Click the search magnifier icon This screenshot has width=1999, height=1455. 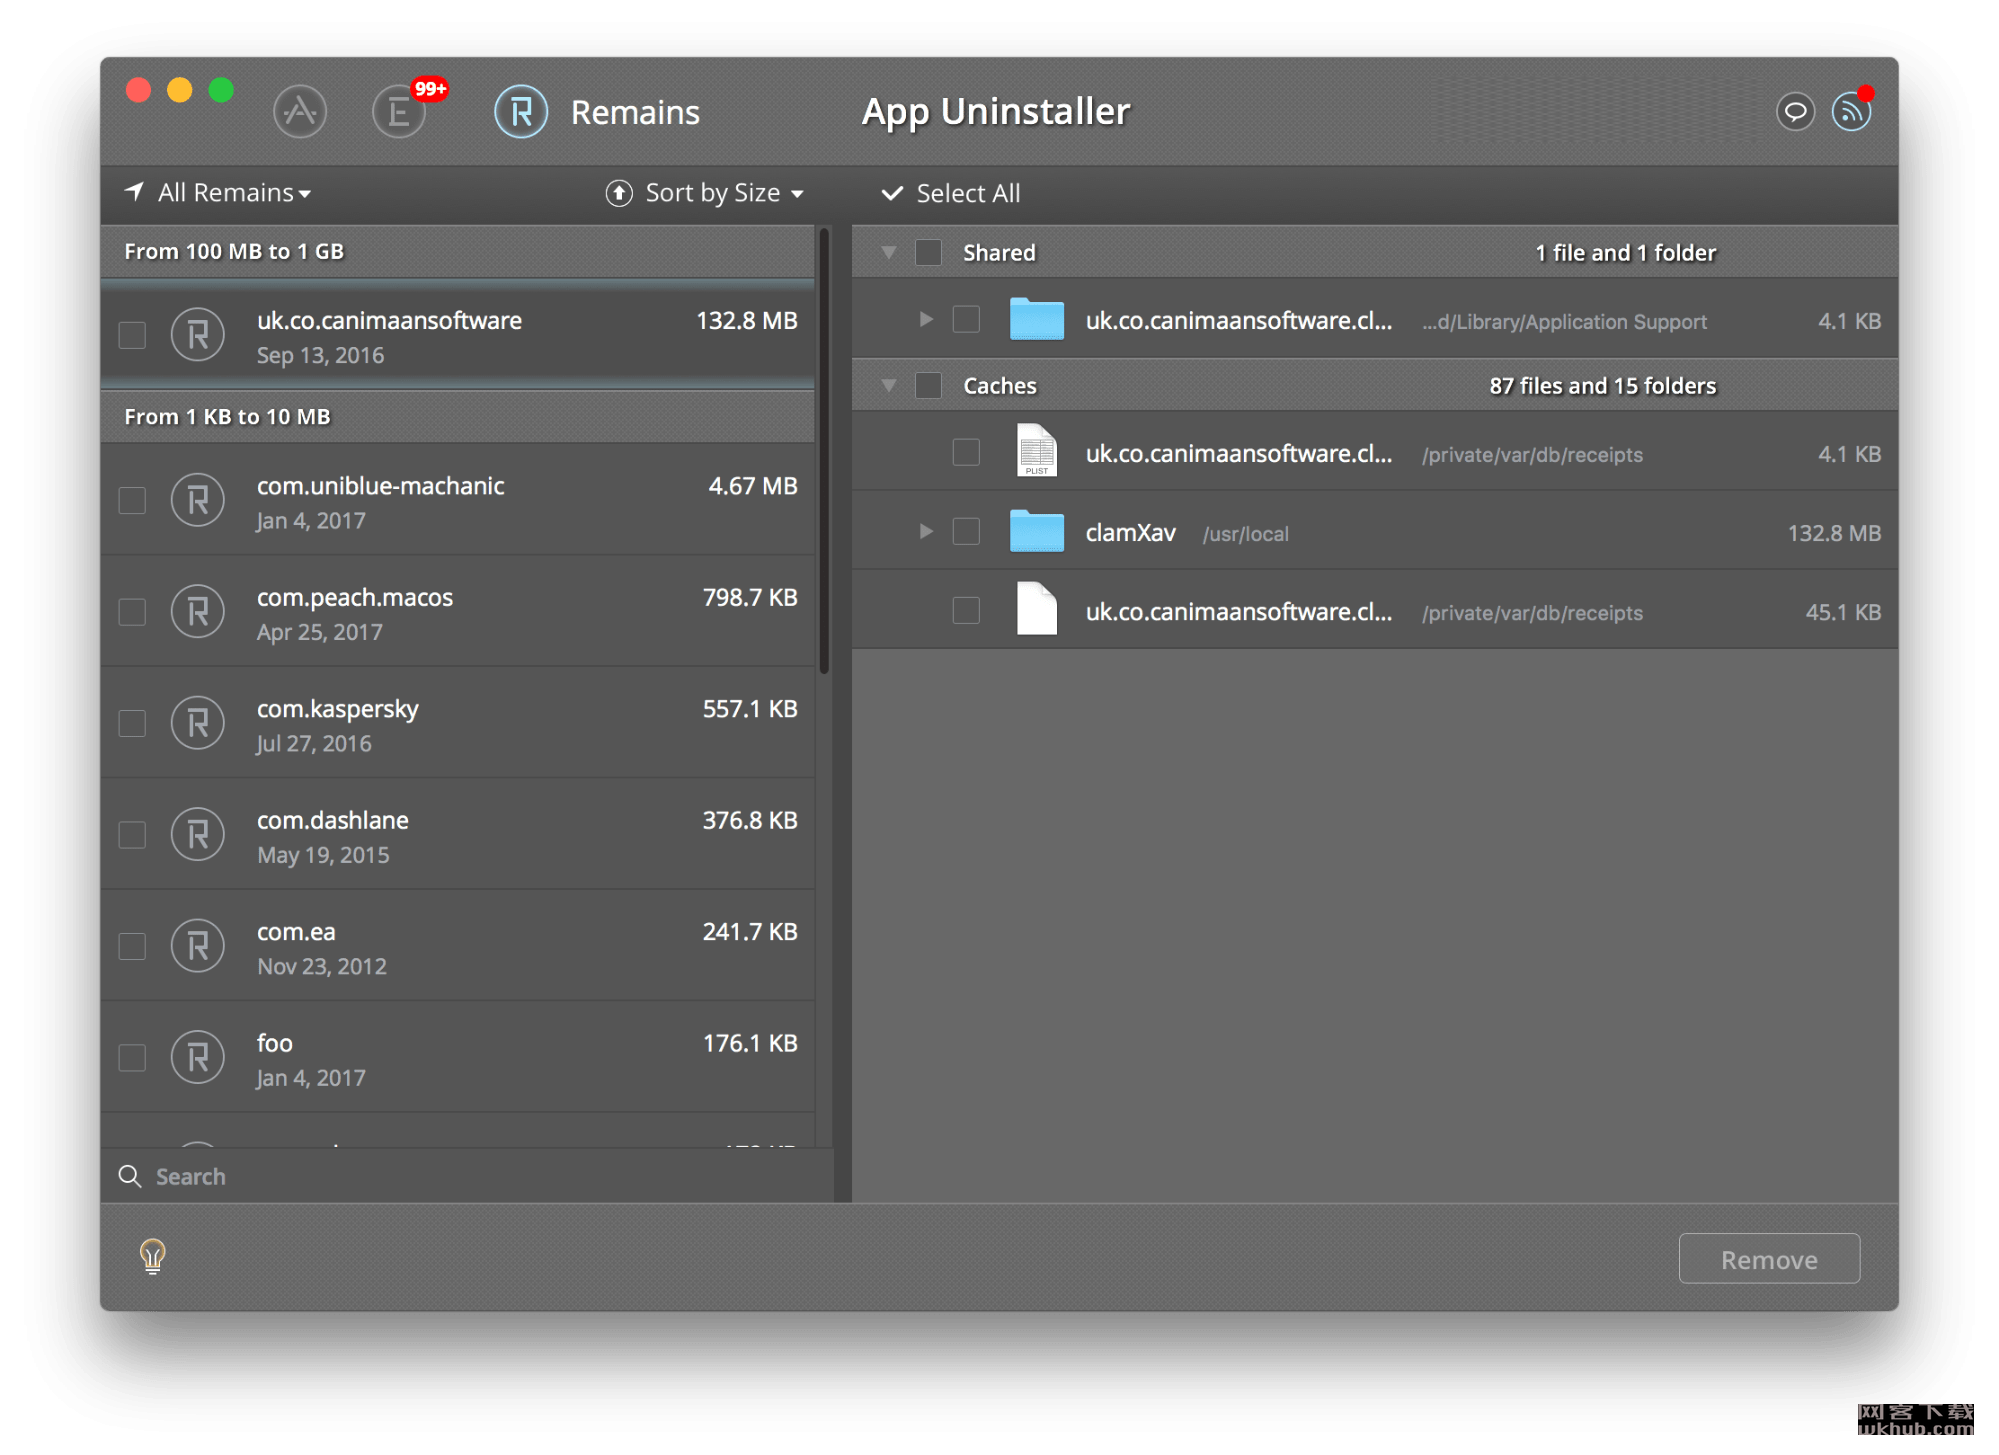click(130, 1176)
